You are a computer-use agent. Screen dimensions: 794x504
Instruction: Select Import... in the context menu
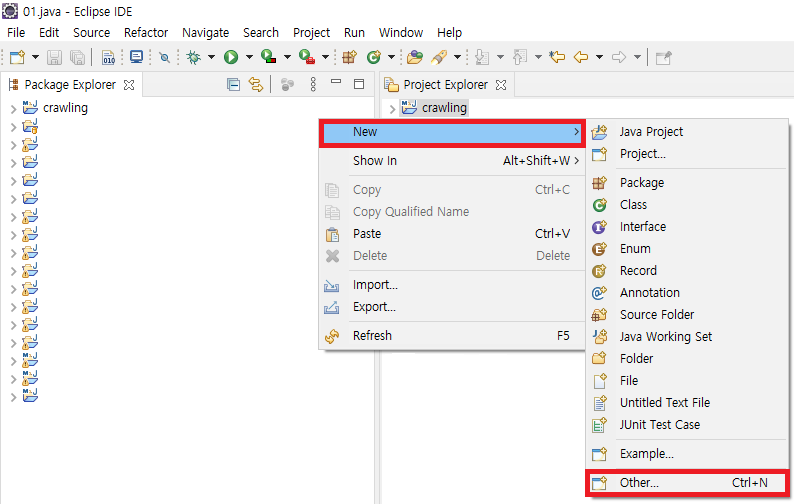tap(452, 285)
